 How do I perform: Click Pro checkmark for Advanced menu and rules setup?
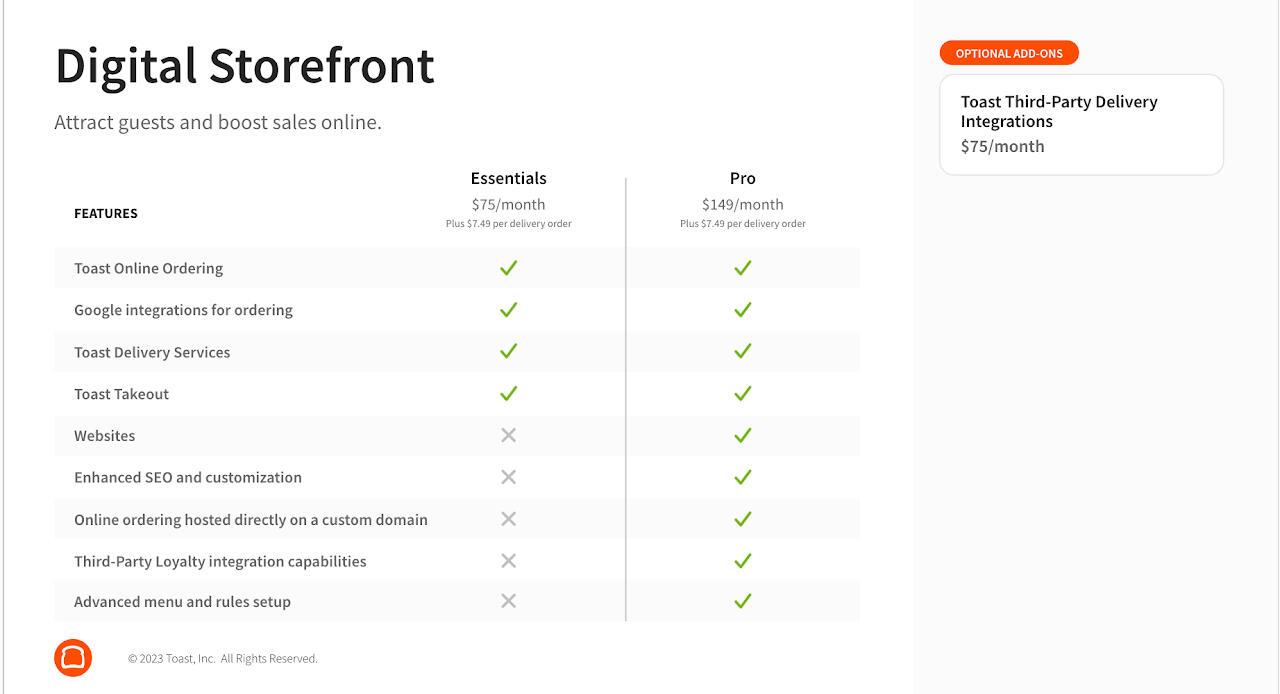coord(742,601)
